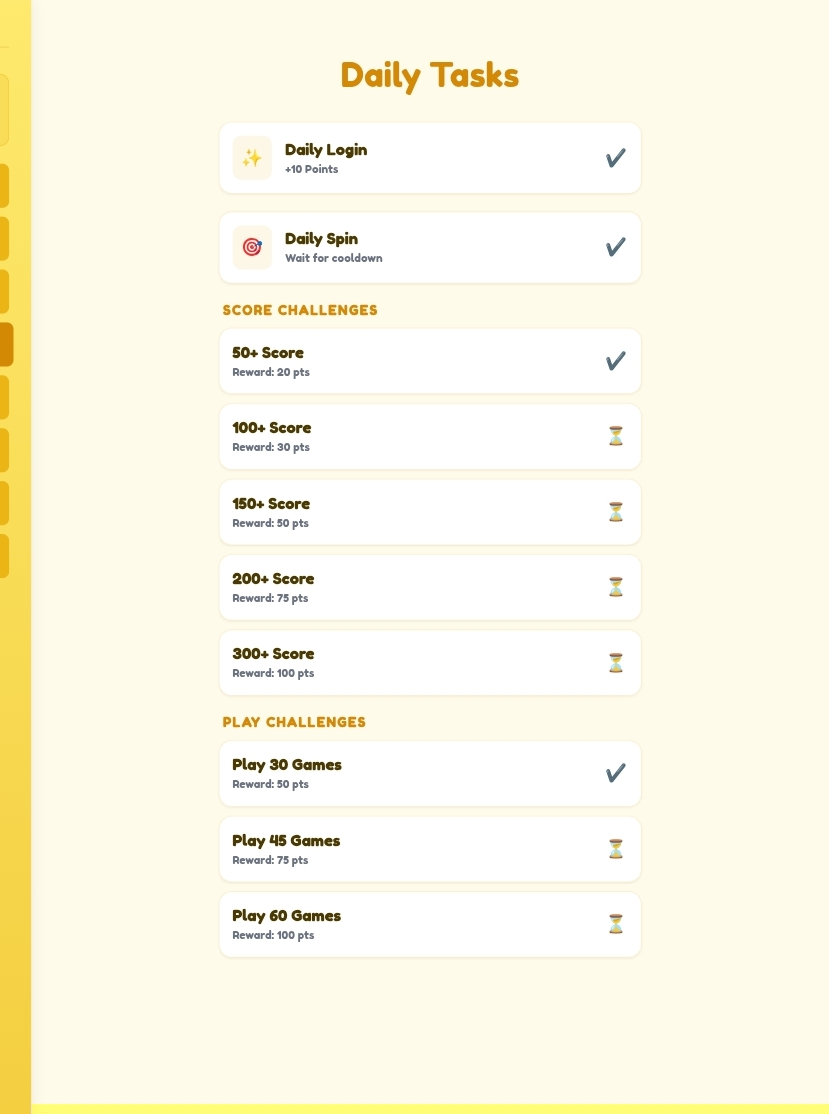Screen dimensions: 829x1114
Task: Click the hourglass icon for 300+ Score
Action: (616, 663)
